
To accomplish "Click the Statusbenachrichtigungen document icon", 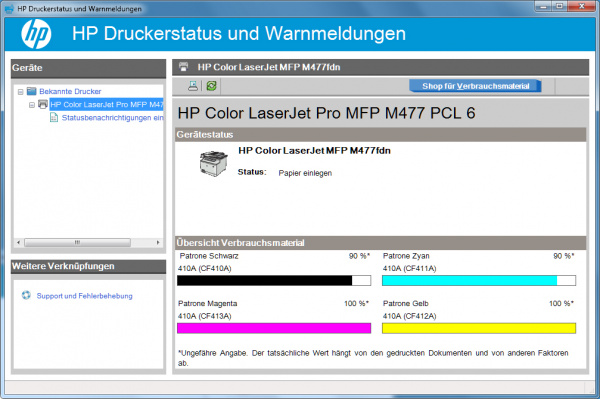I will (x=54, y=117).
